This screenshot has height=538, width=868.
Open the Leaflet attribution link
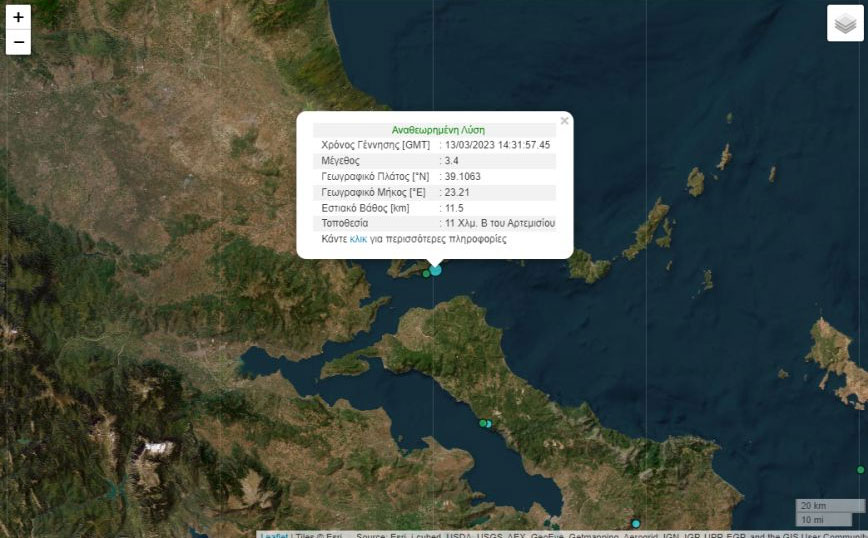[x=275, y=535]
